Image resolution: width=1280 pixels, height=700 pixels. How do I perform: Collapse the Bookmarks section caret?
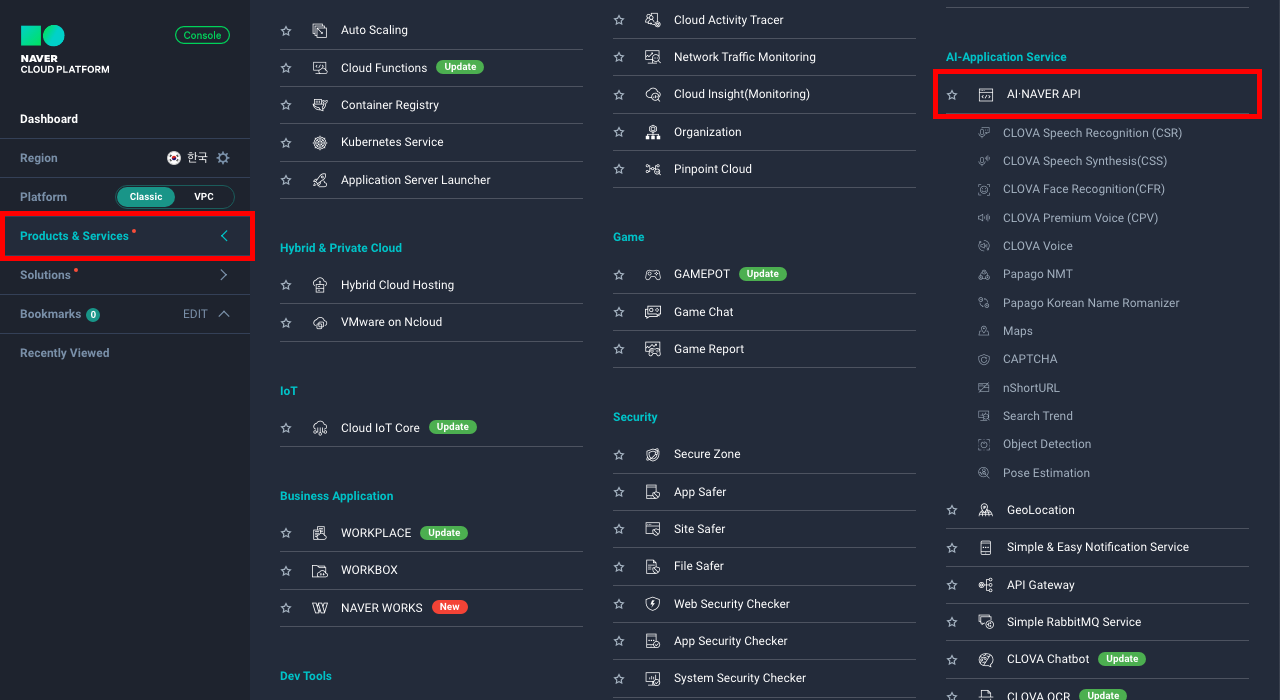pos(224,314)
